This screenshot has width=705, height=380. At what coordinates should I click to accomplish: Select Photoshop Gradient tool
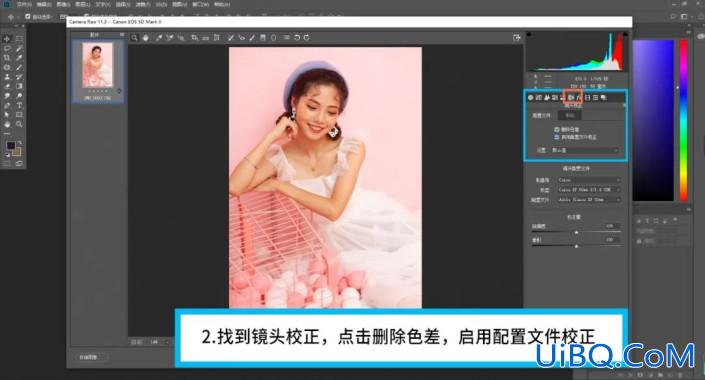[19, 86]
